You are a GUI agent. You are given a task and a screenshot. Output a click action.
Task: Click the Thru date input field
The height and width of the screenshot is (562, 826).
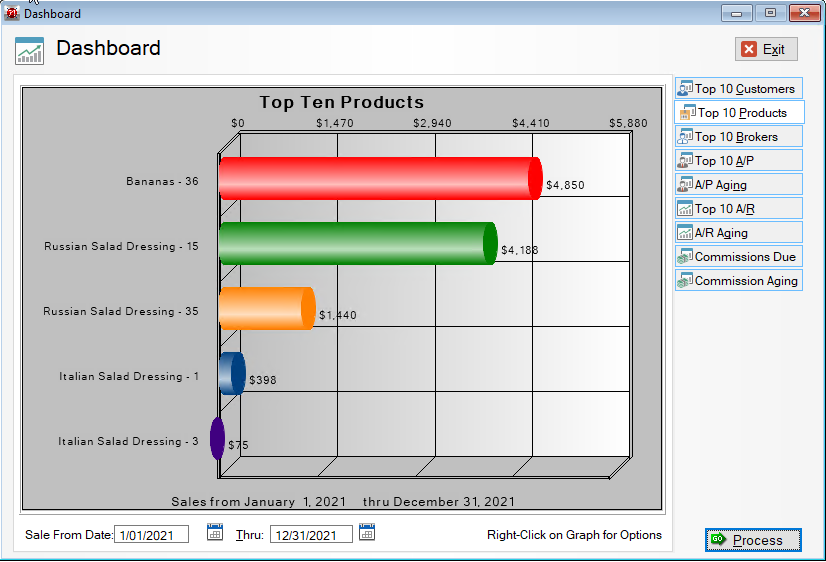(x=311, y=535)
